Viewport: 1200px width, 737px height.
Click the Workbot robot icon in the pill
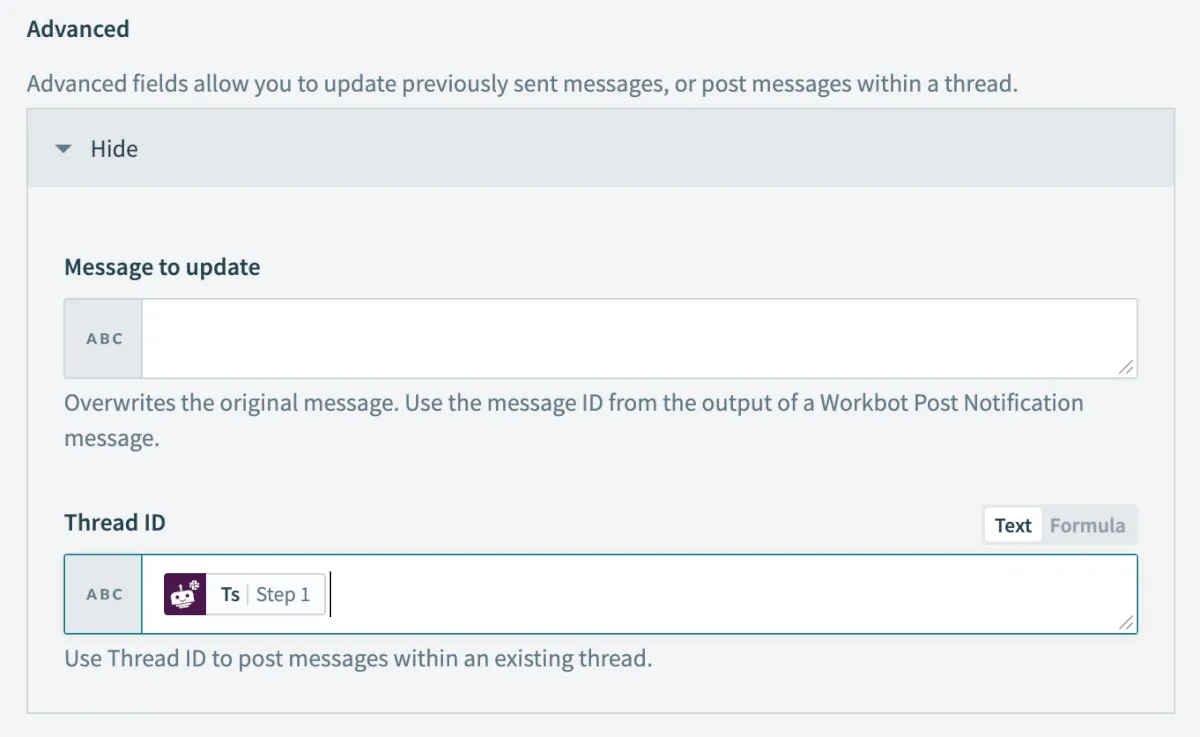pyautogui.click(x=185, y=594)
